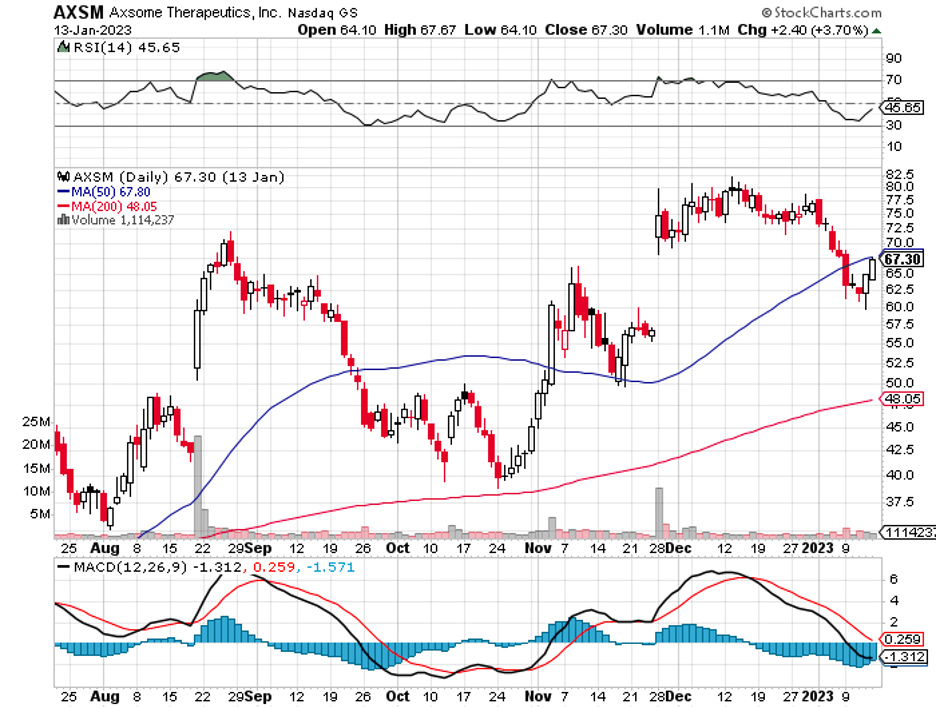
Task: Click the blue -1.571 histogram value in MACD legend
Action: (330, 567)
